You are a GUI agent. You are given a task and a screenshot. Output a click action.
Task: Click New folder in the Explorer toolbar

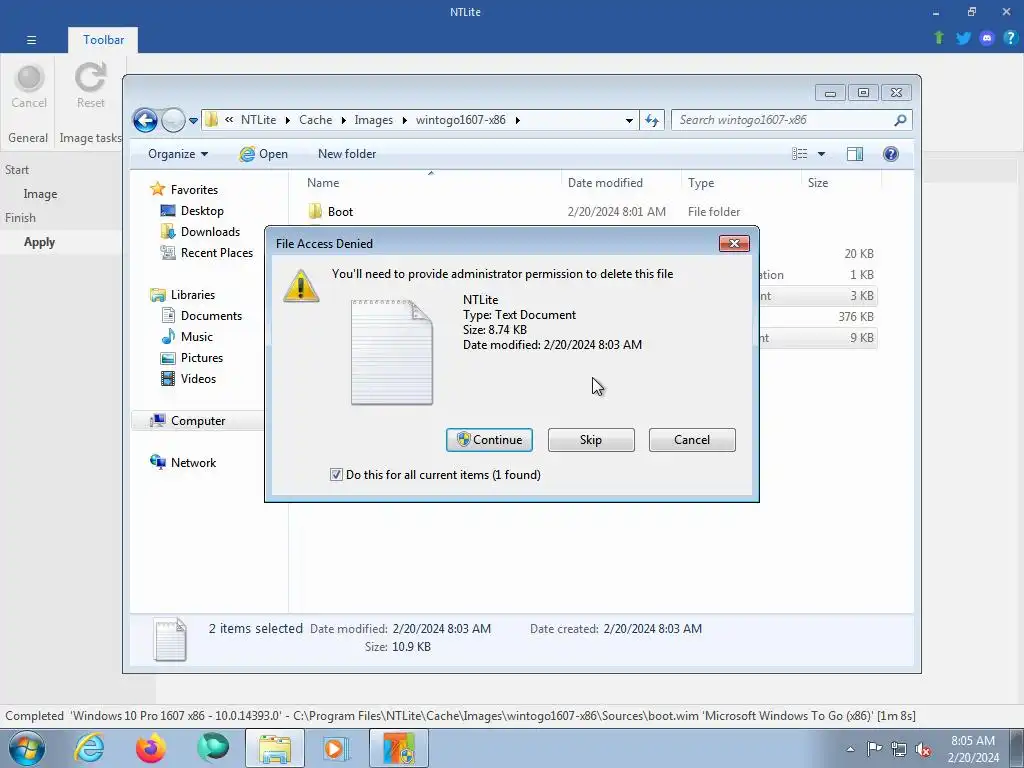[x=347, y=154]
